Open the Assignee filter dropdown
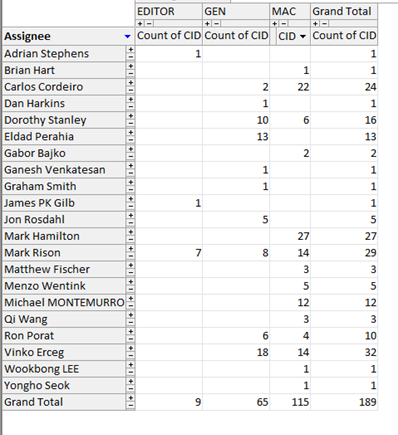Image resolution: width=398 pixels, height=435 pixels. (x=127, y=36)
